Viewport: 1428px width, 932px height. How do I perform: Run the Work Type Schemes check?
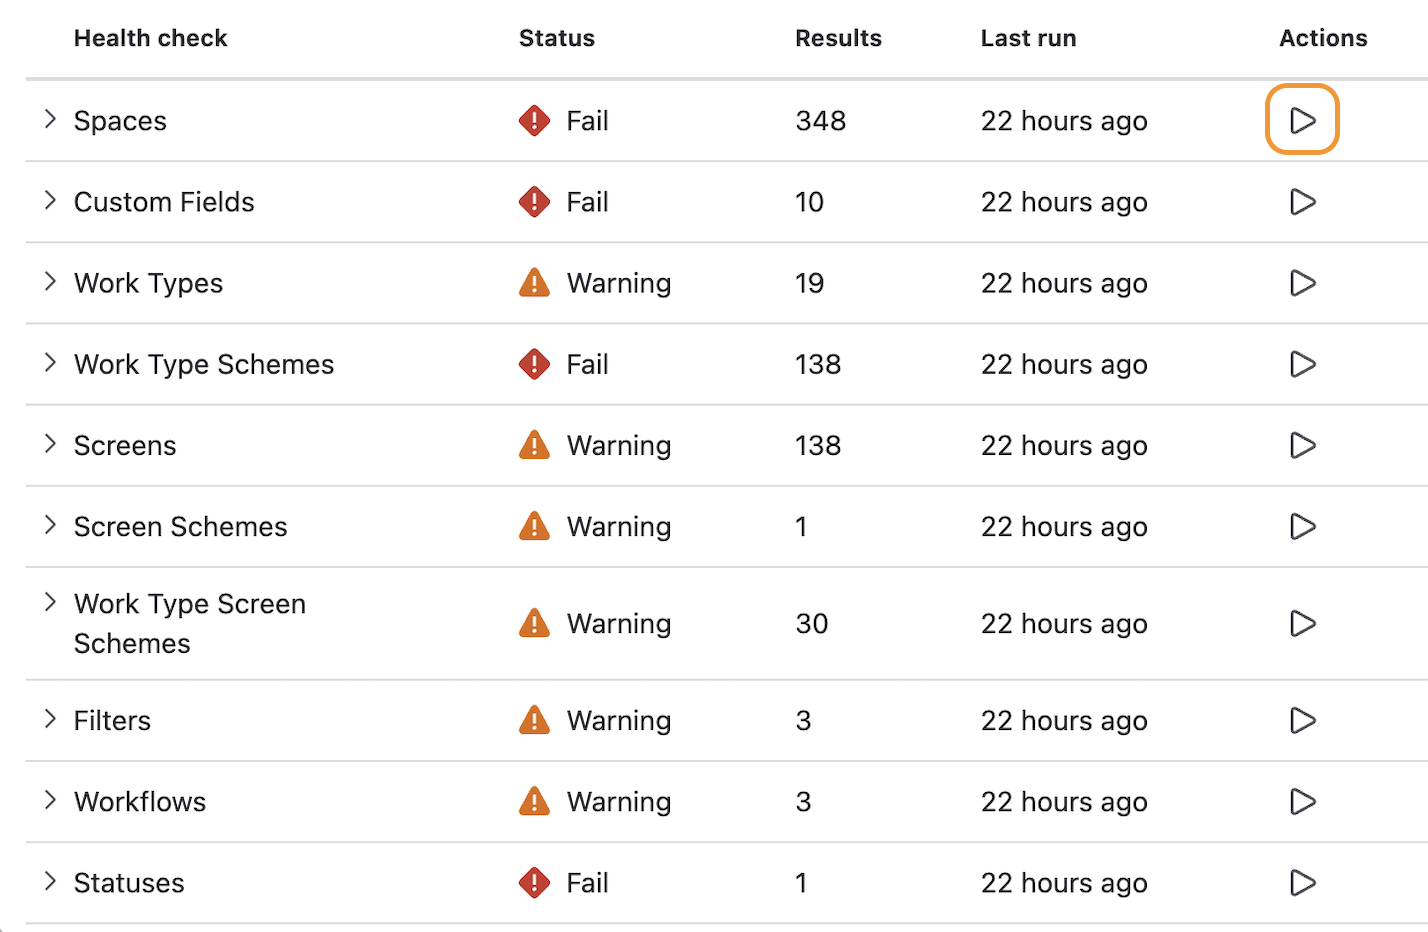point(1302,364)
